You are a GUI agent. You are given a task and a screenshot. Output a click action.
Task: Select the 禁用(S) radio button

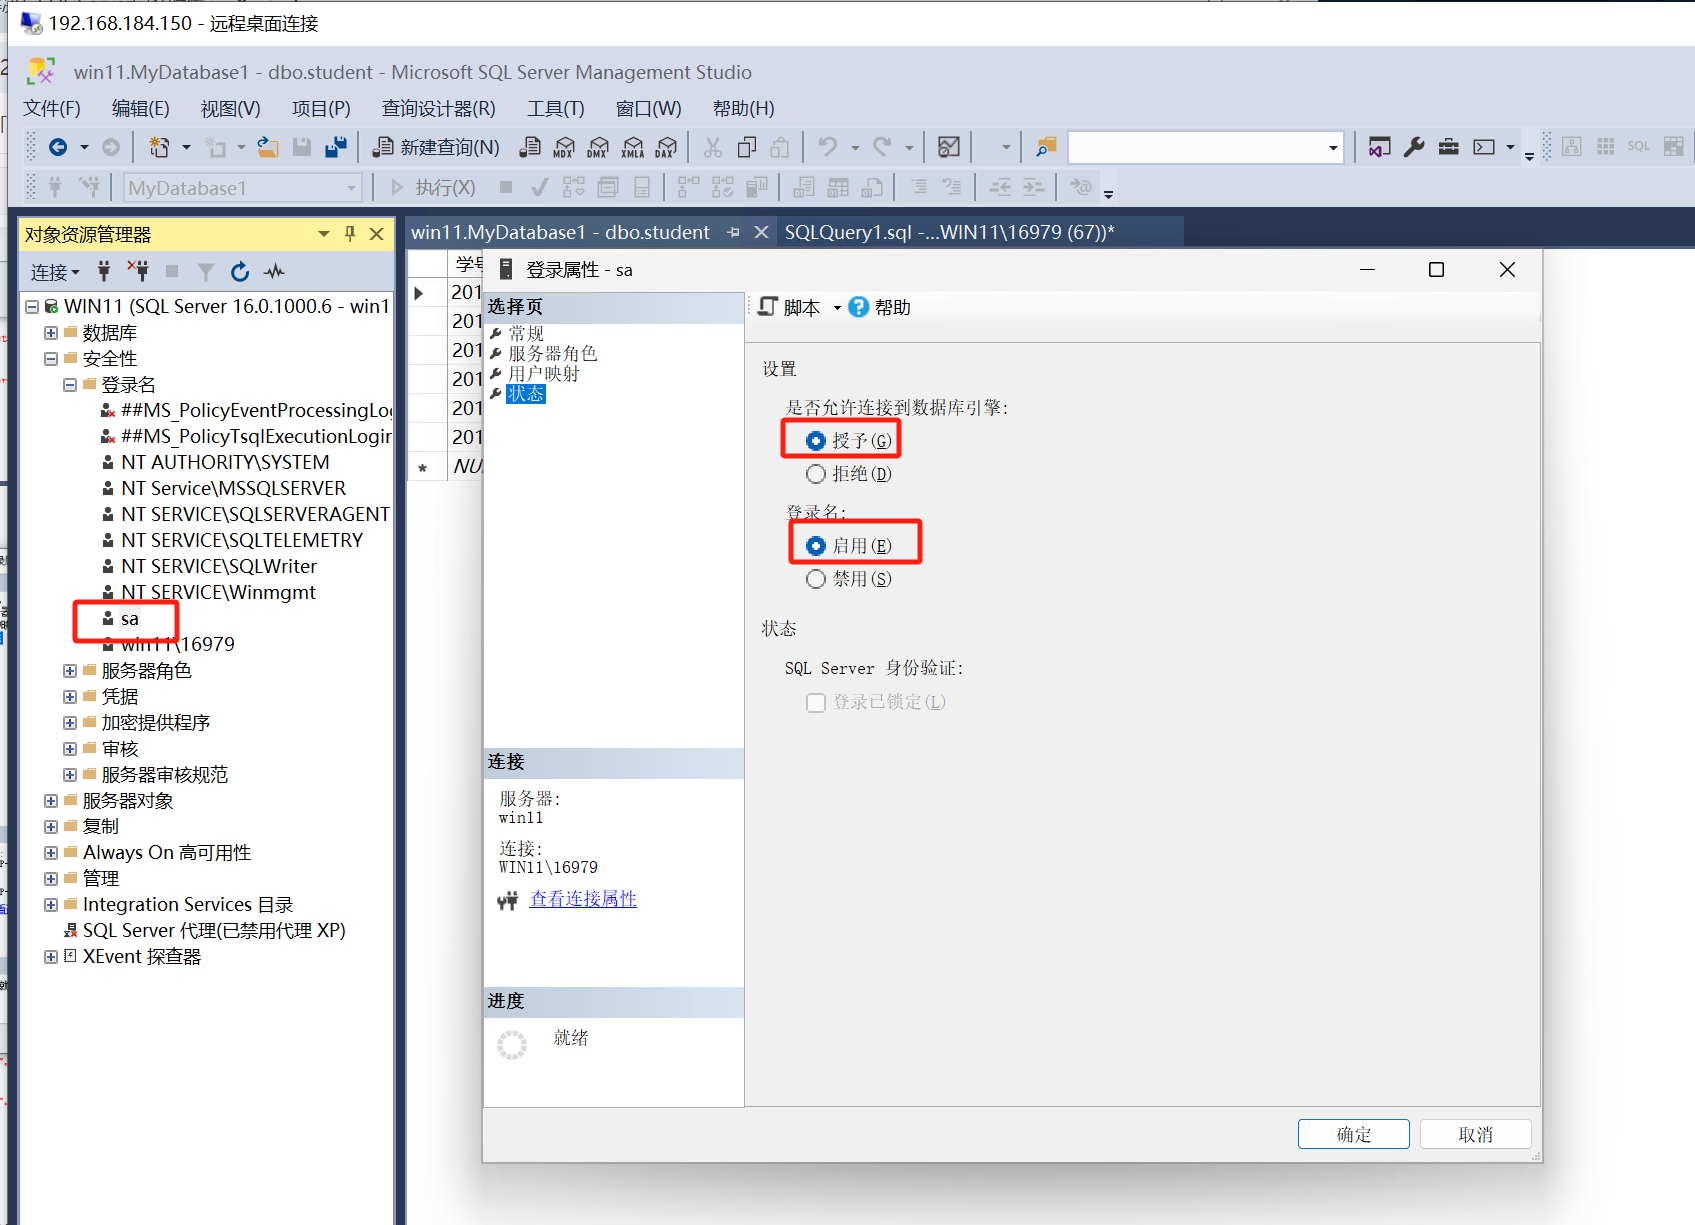coord(816,578)
